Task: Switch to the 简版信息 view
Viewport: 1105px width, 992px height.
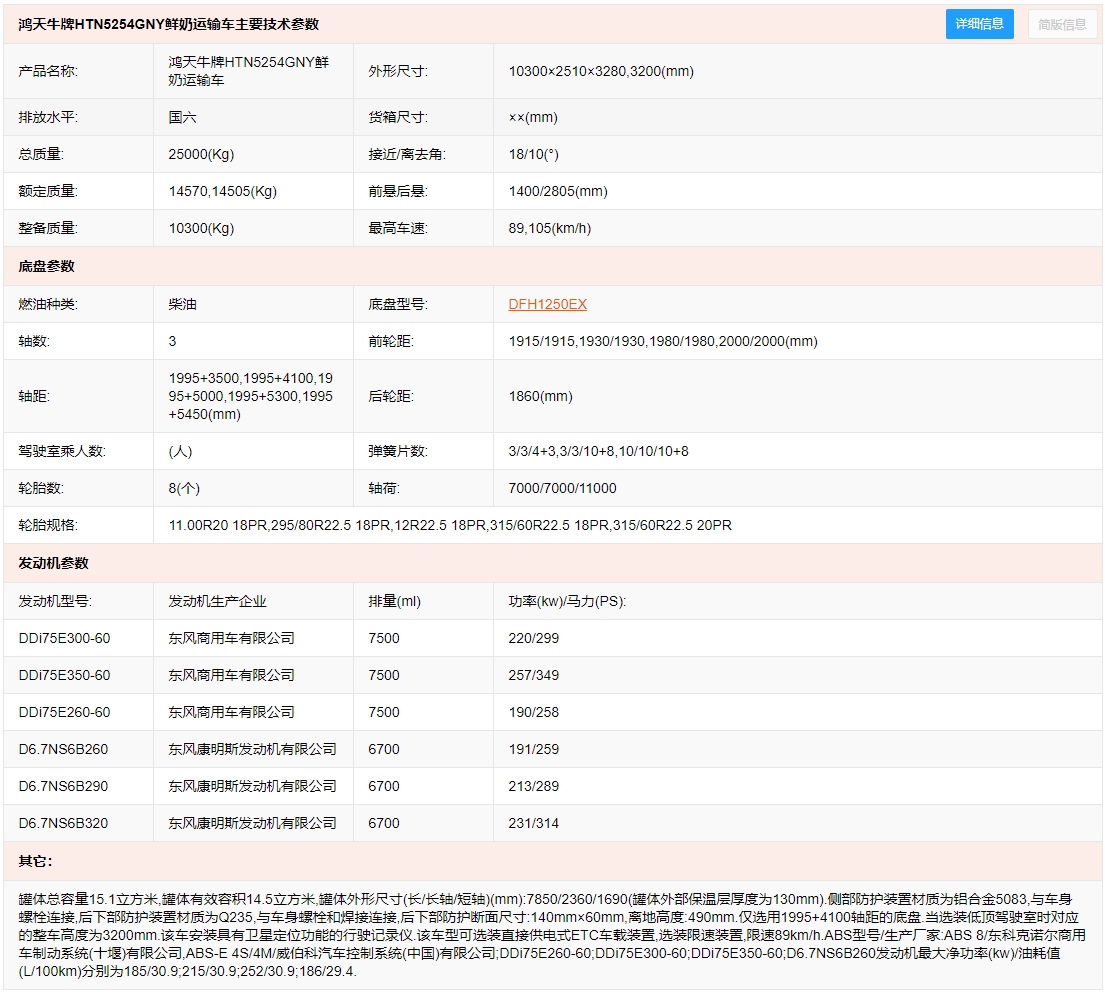Action: (1062, 24)
